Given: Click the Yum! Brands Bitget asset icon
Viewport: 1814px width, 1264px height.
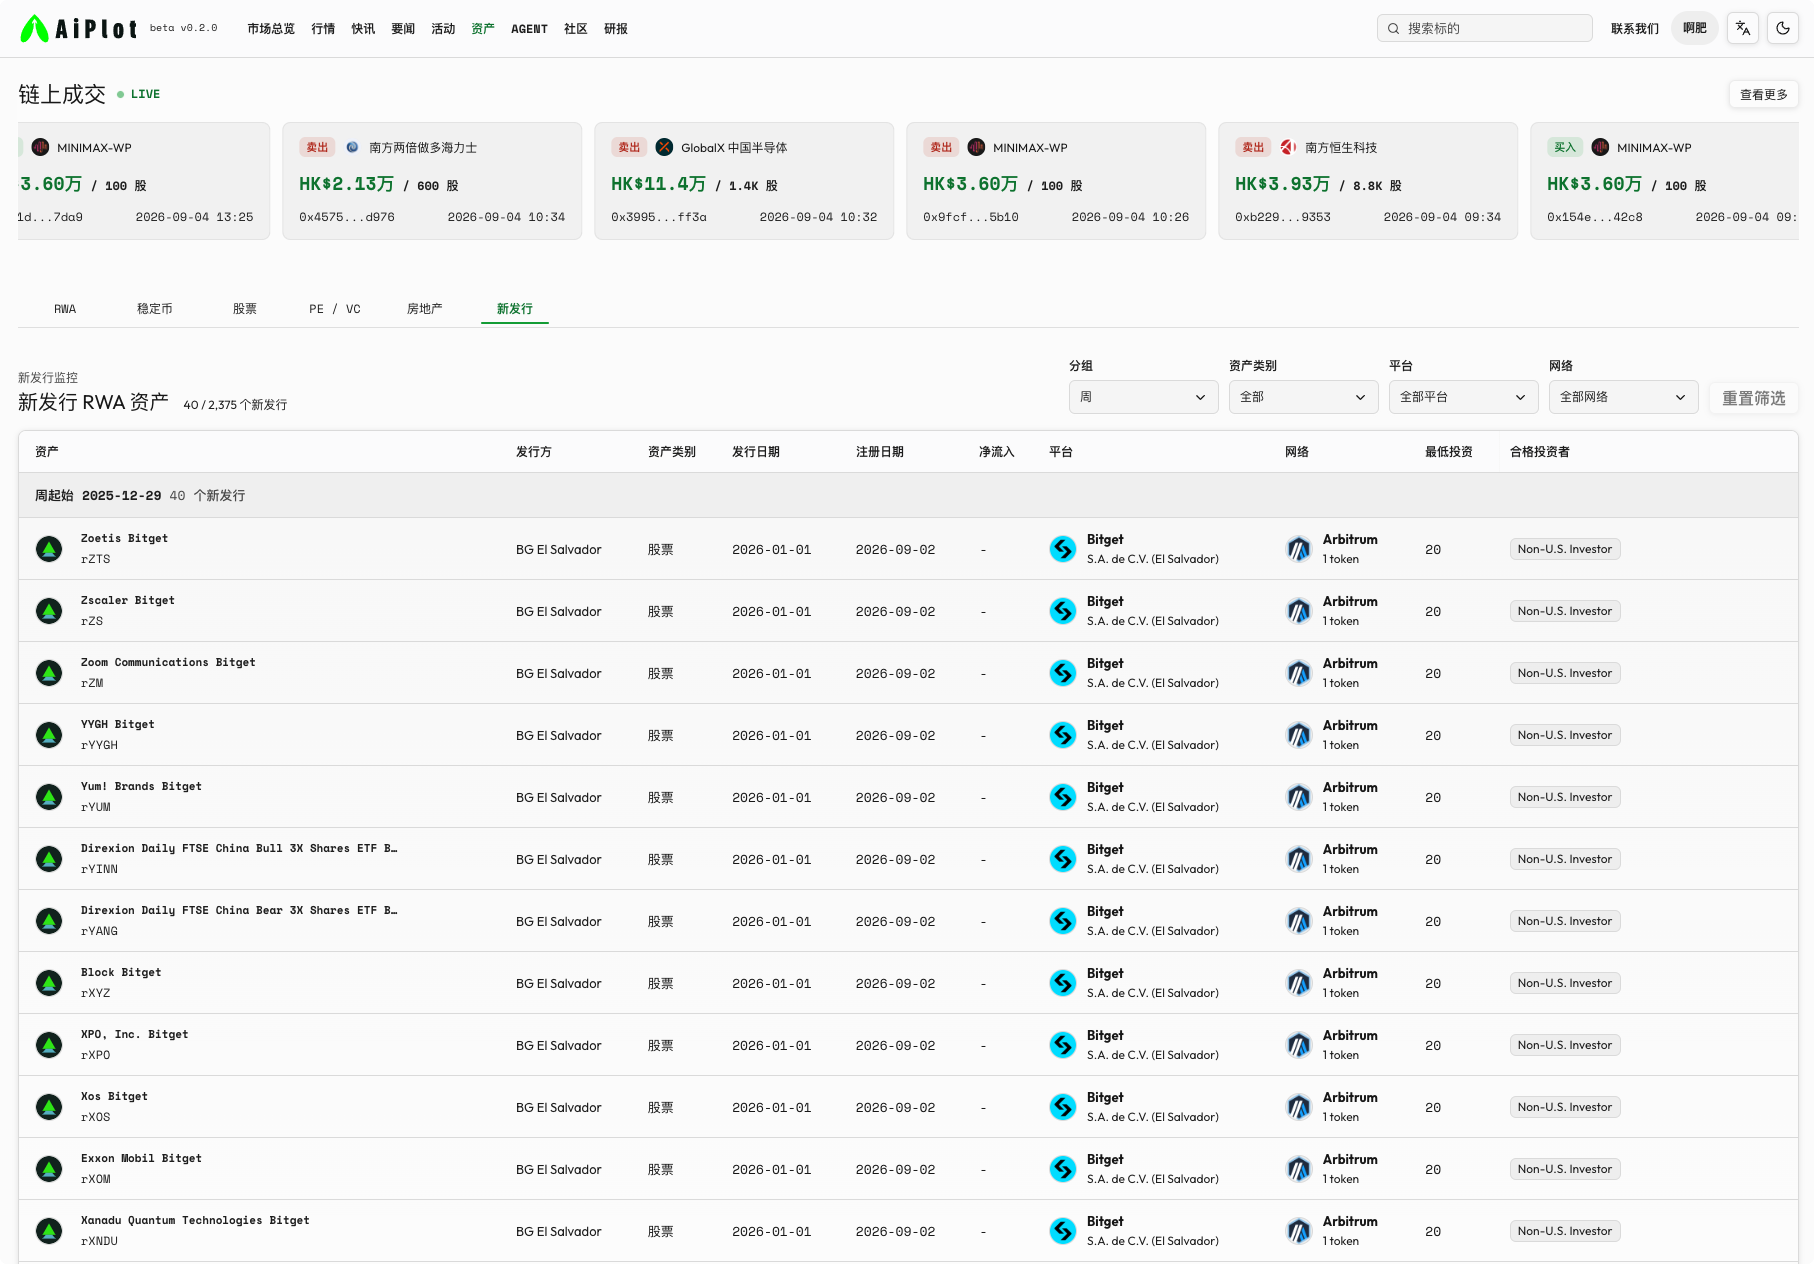Looking at the screenshot, I should pyautogui.click(x=49, y=797).
